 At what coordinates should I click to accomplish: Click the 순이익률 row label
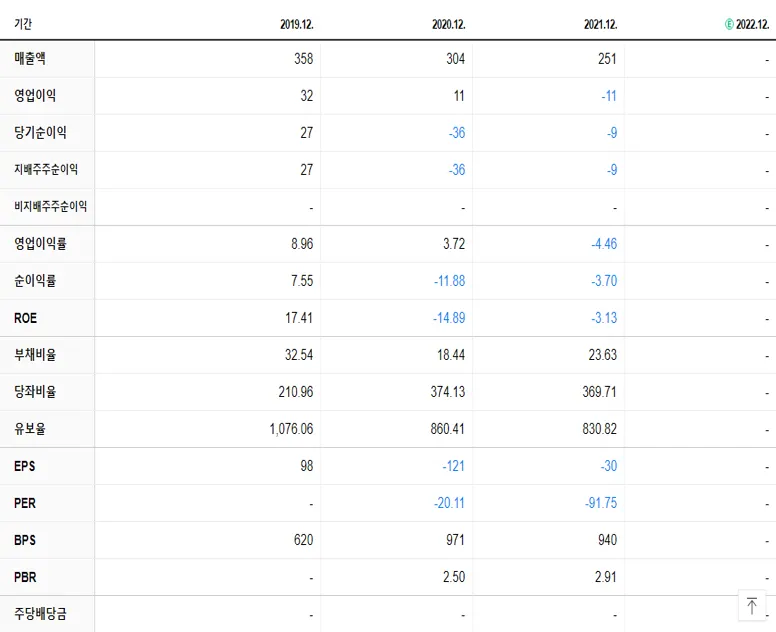[x=35, y=281]
